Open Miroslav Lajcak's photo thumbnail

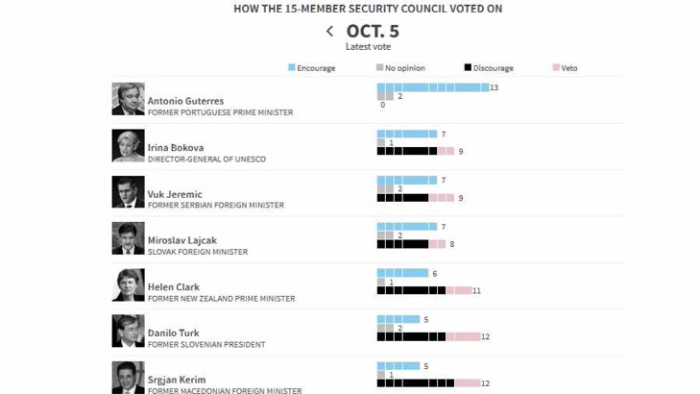(x=128, y=238)
